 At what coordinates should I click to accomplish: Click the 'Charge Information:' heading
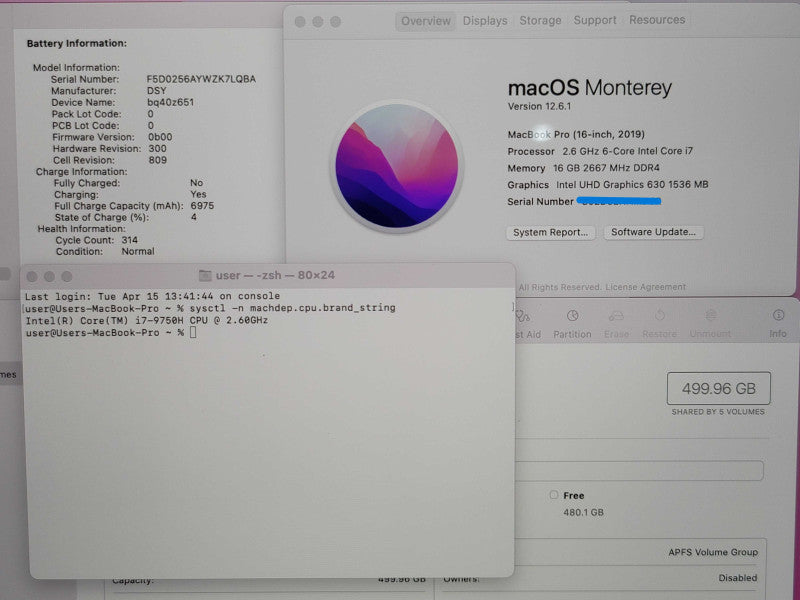(x=82, y=171)
